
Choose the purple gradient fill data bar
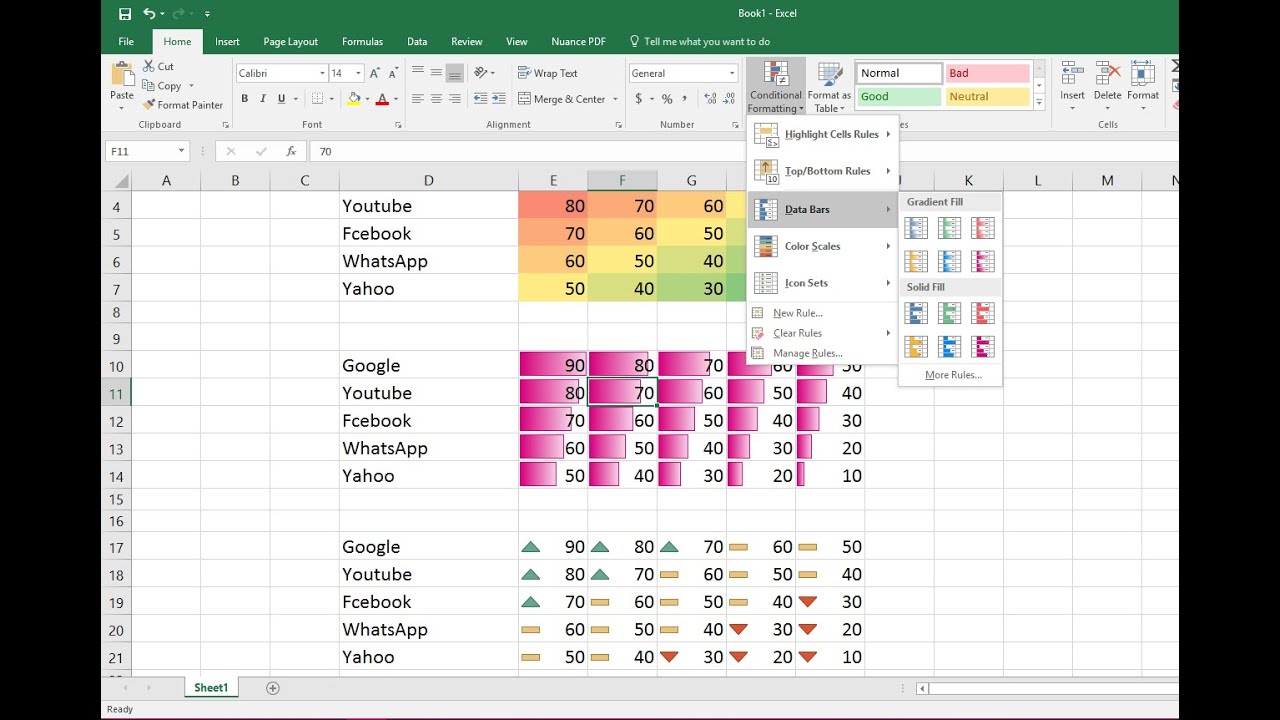(x=983, y=261)
